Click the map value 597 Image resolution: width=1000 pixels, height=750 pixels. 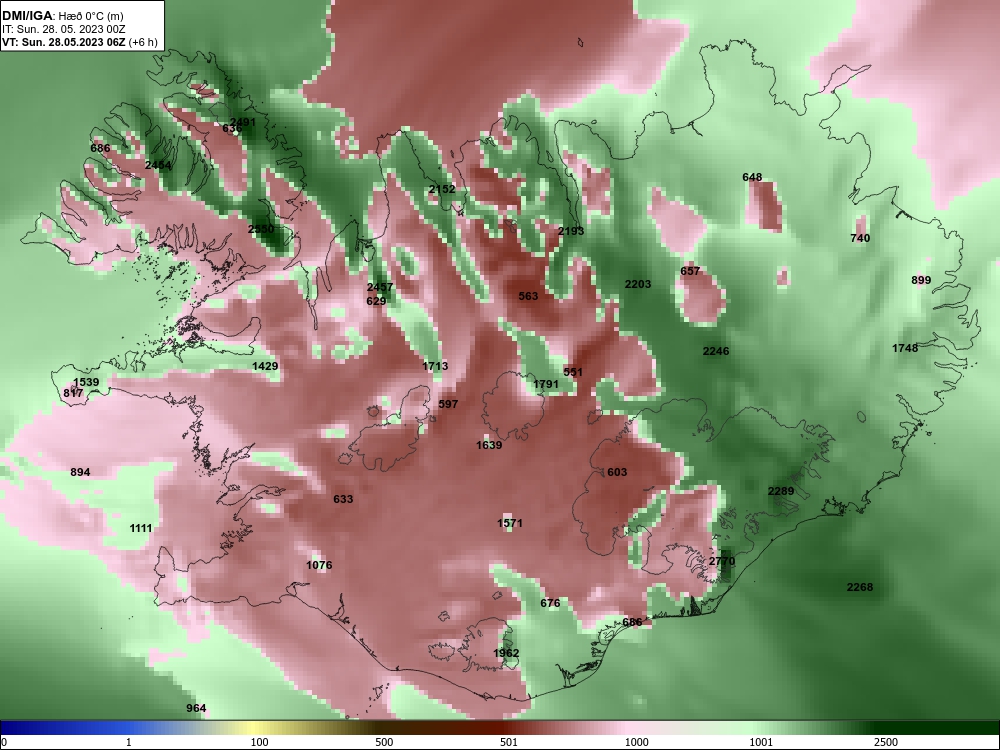[448, 404]
